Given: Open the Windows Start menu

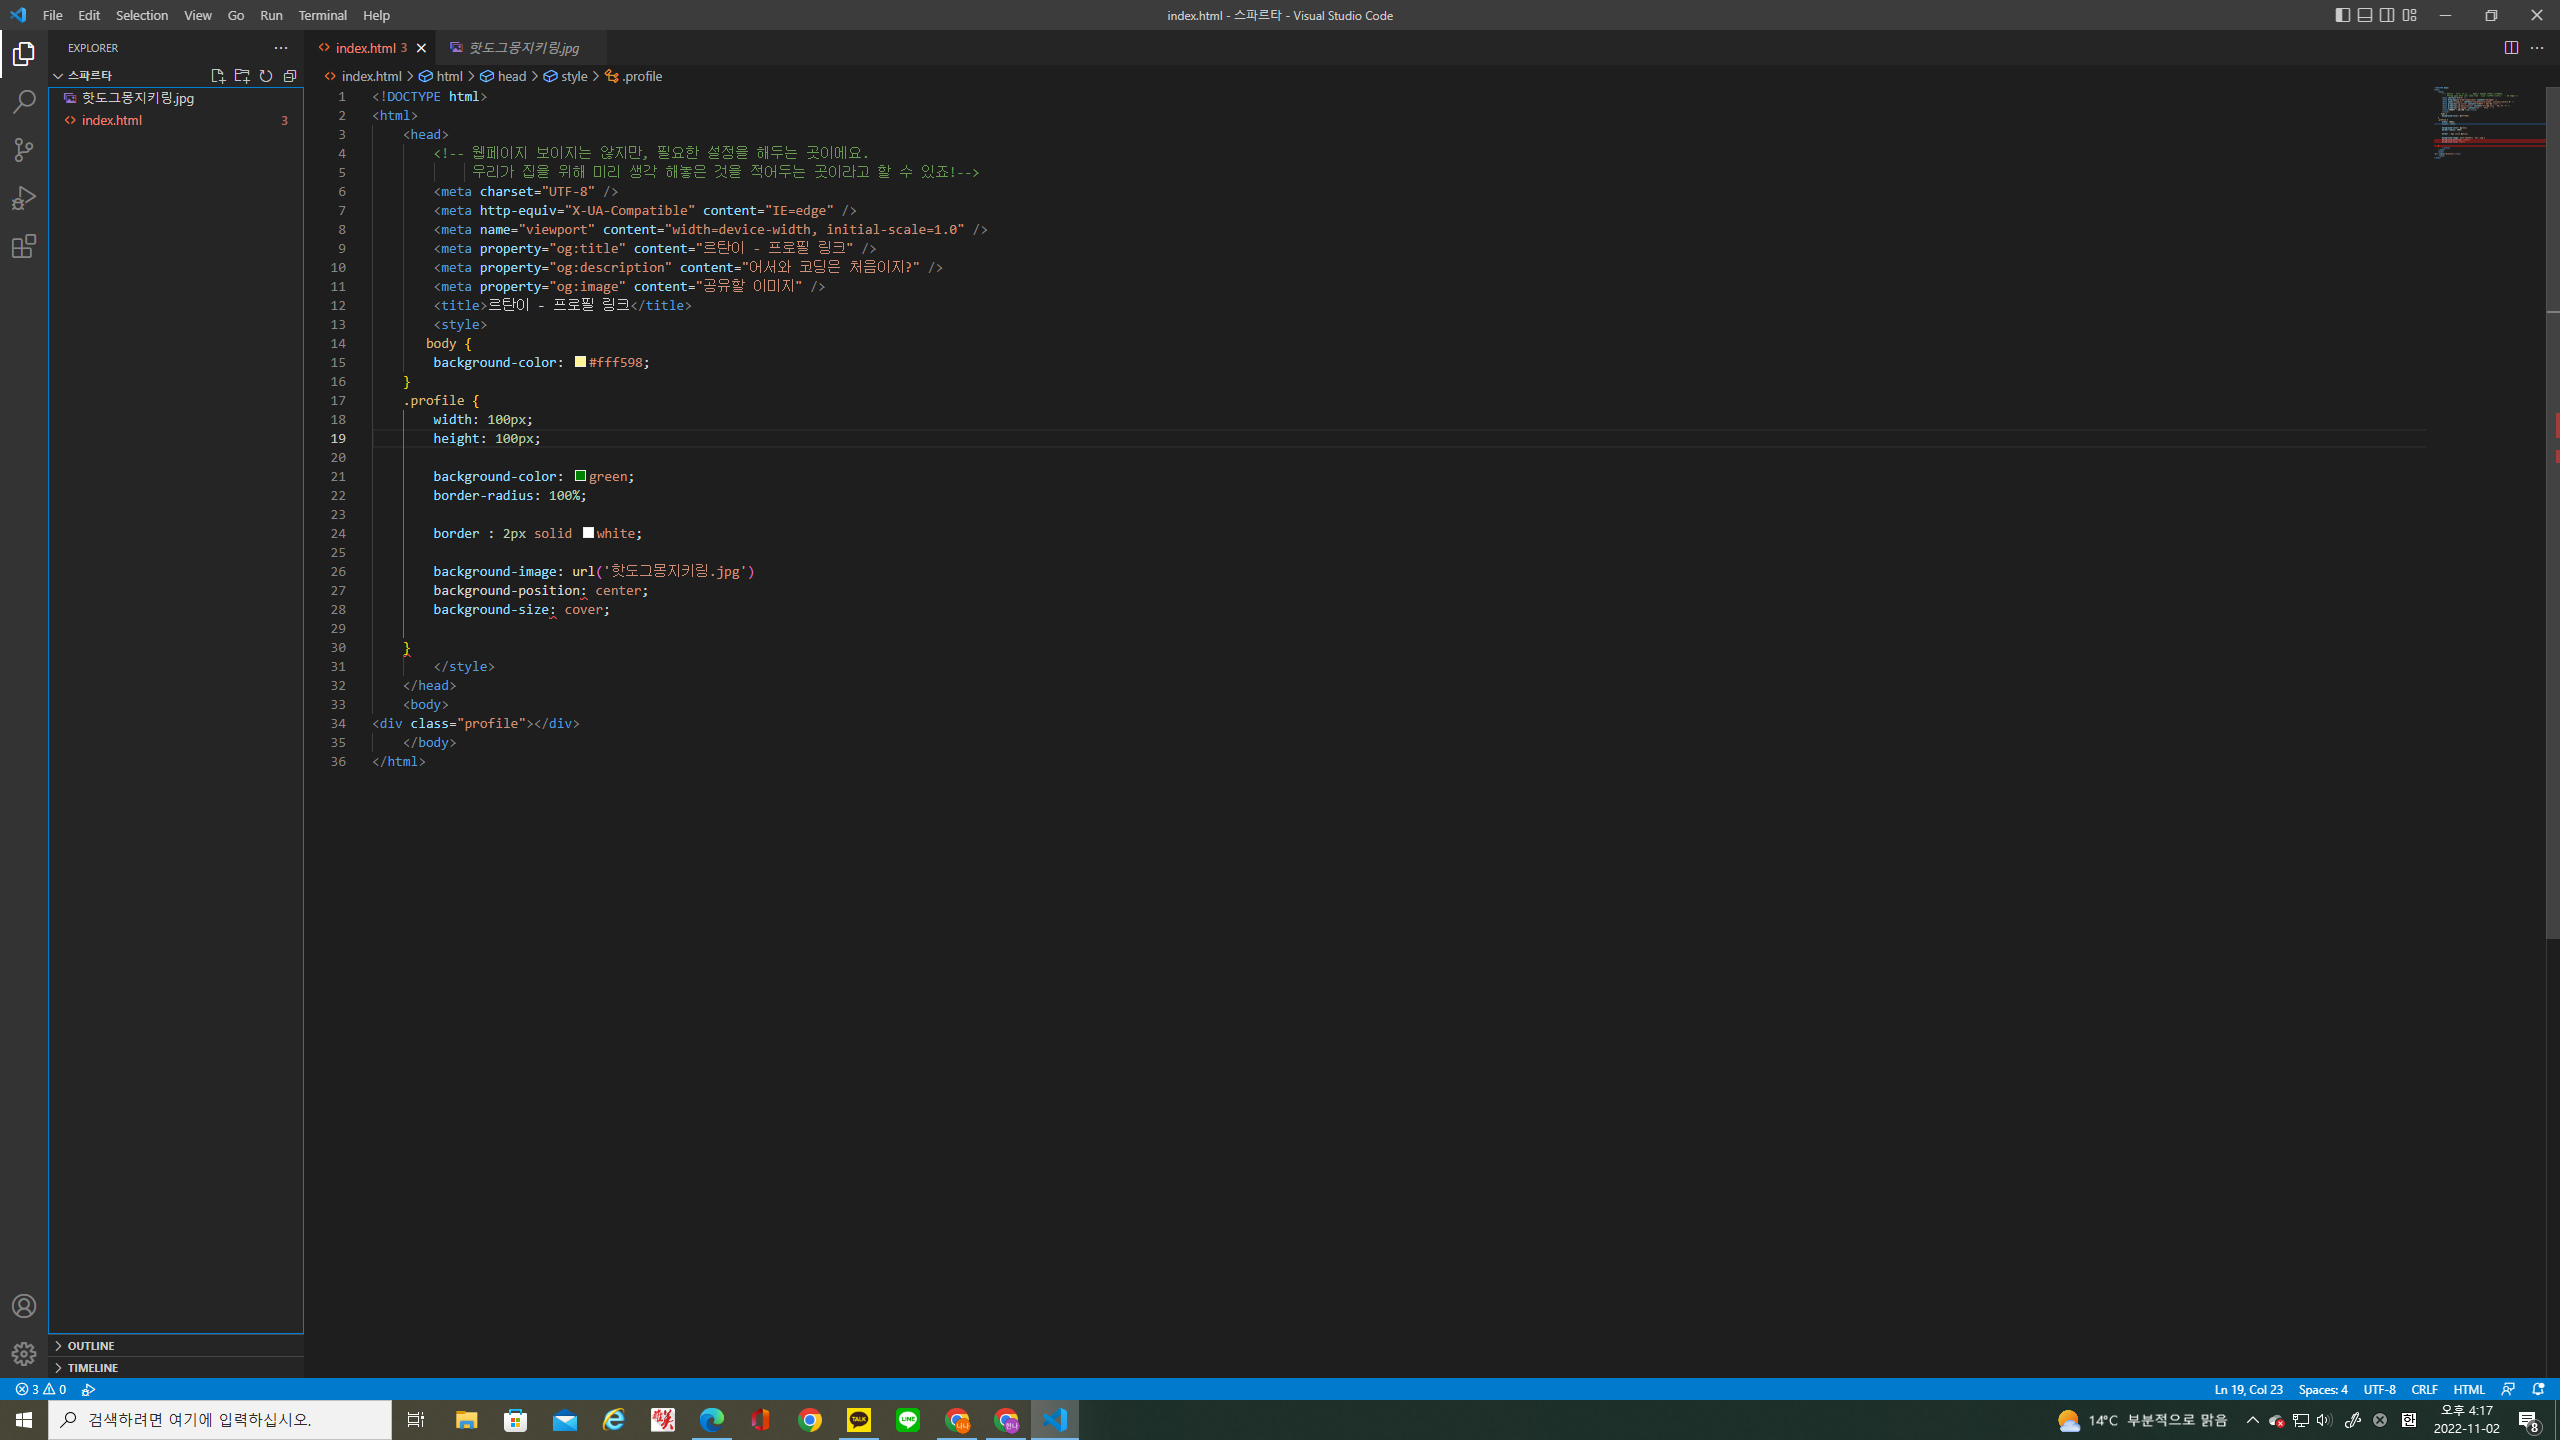Looking at the screenshot, I should [x=24, y=1420].
